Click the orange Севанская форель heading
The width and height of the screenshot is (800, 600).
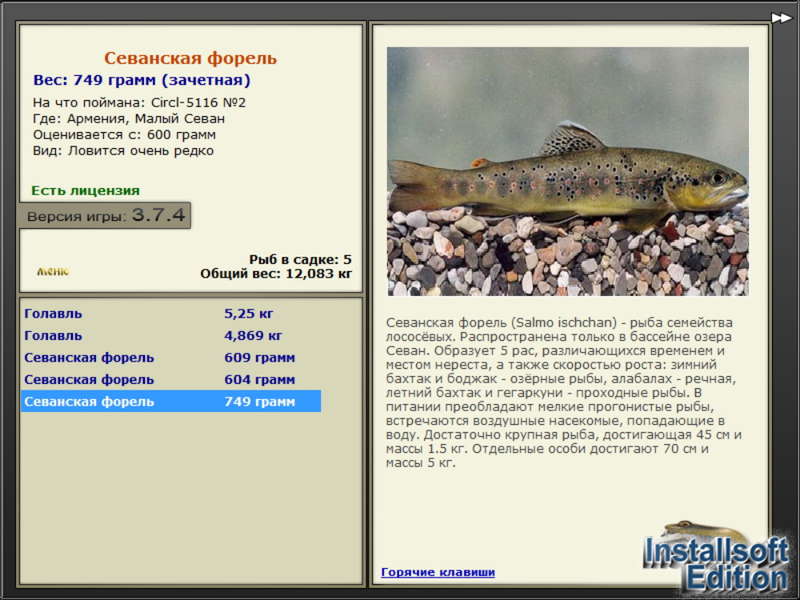point(190,58)
